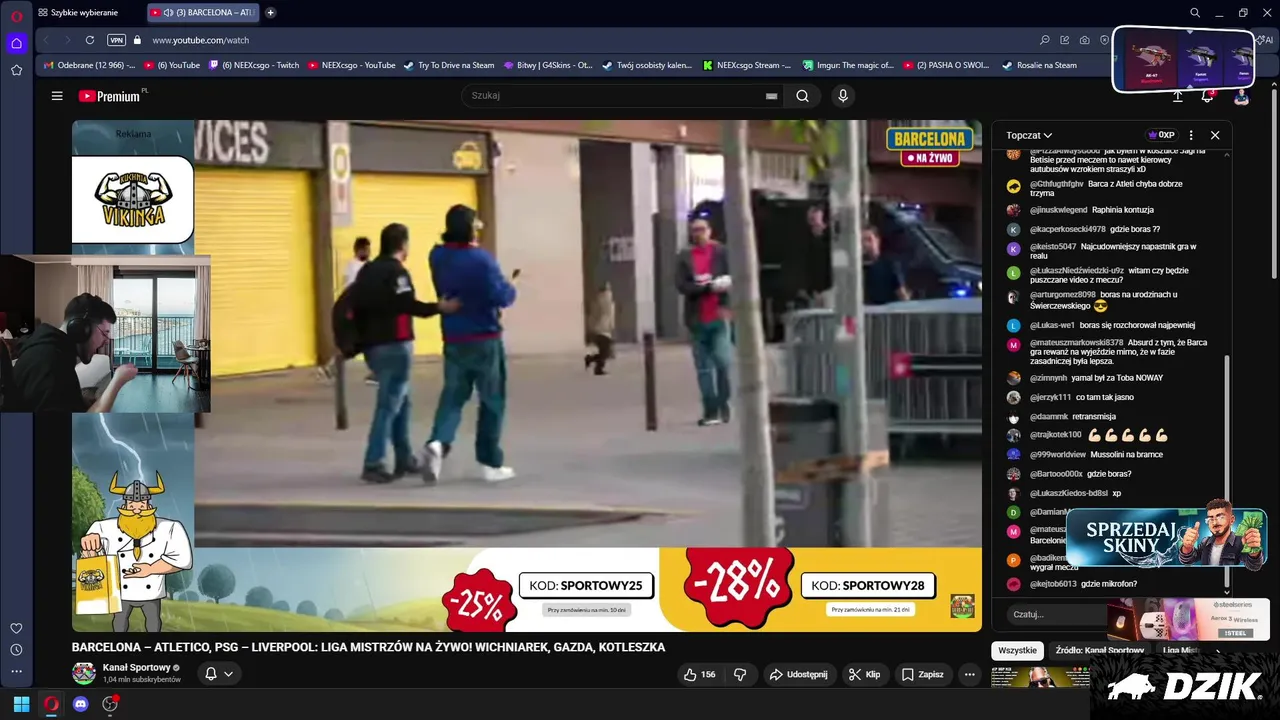Open the on-screen keyboard in search box
The width and height of the screenshot is (1280, 720).
[x=771, y=96]
